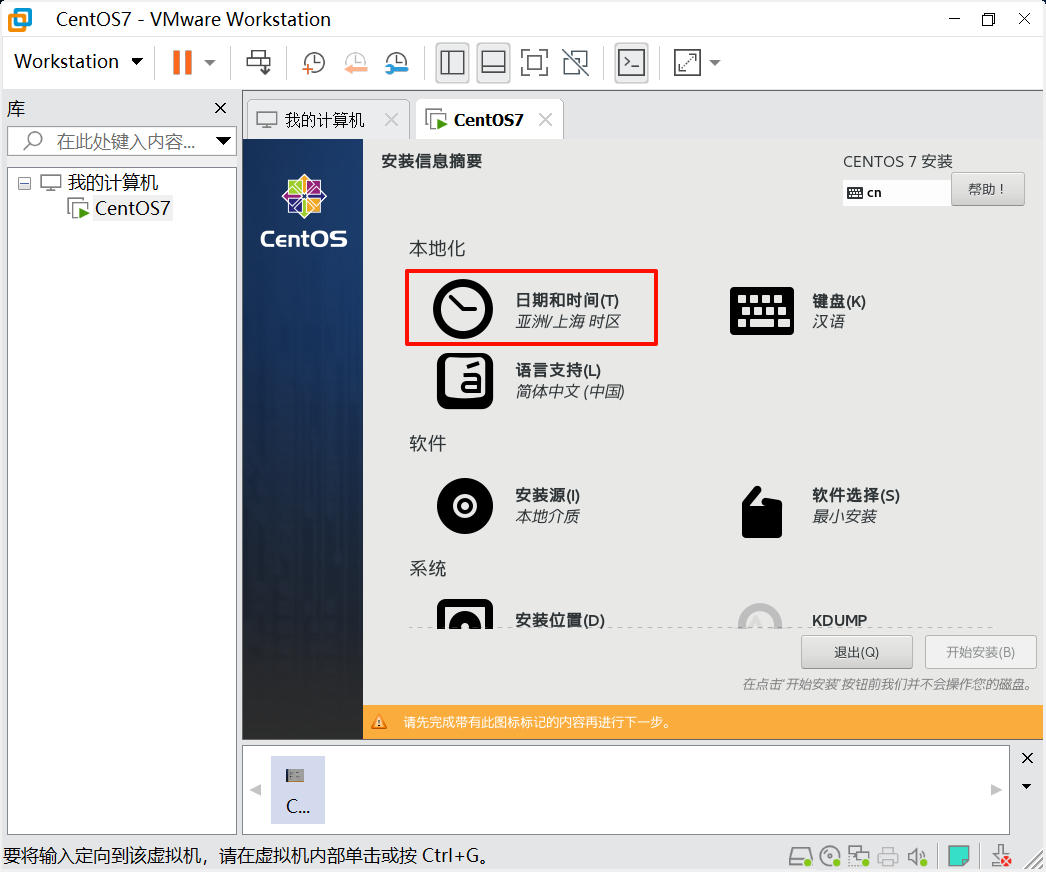This screenshot has width=1046, height=872.
Task: Close the thumbnail bar
Action: point(1027,758)
